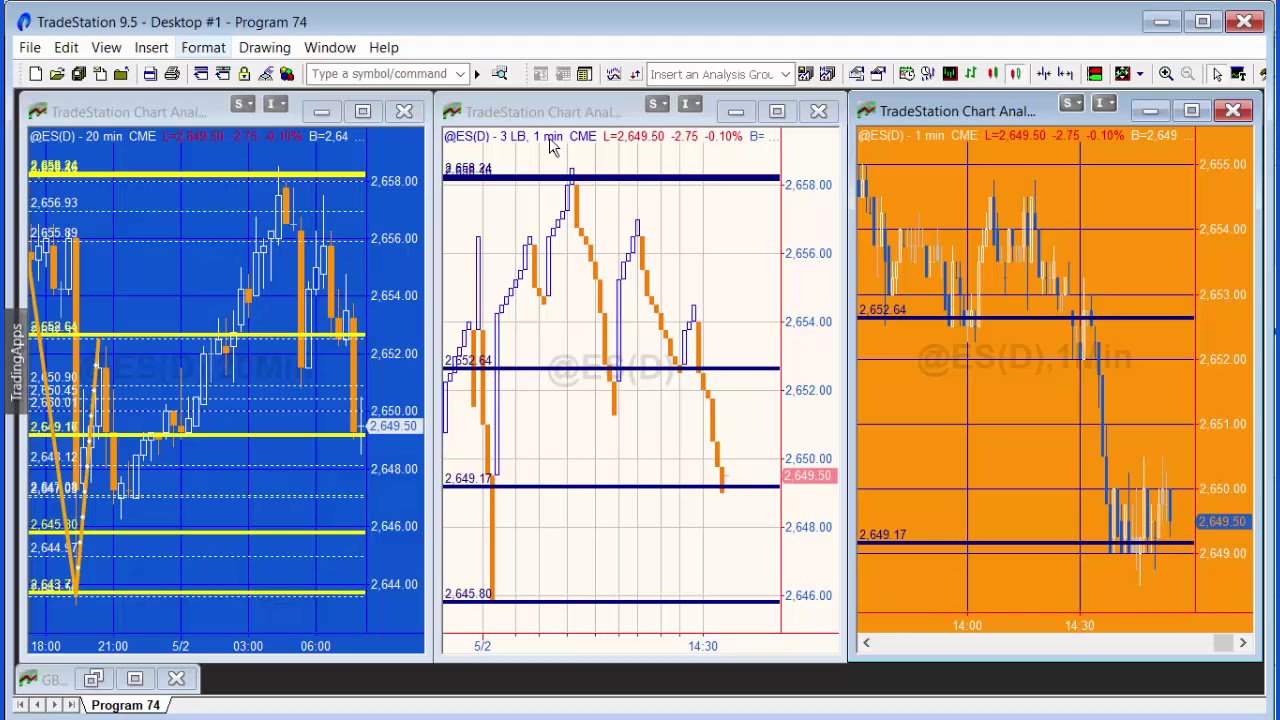
Task: Click the increase bar spacing icon
Action: pyautogui.click(x=1065, y=74)
